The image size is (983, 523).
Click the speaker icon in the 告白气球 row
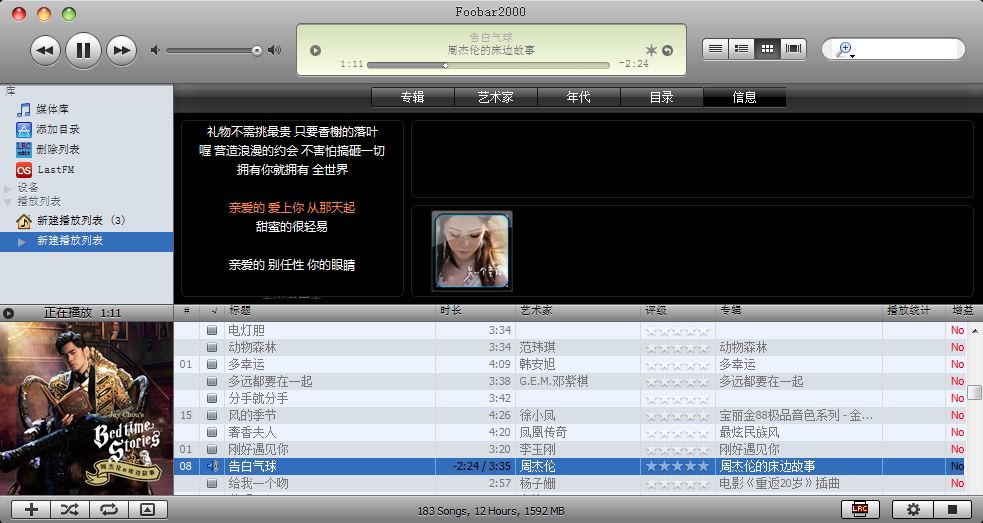(x=213, y=466)
